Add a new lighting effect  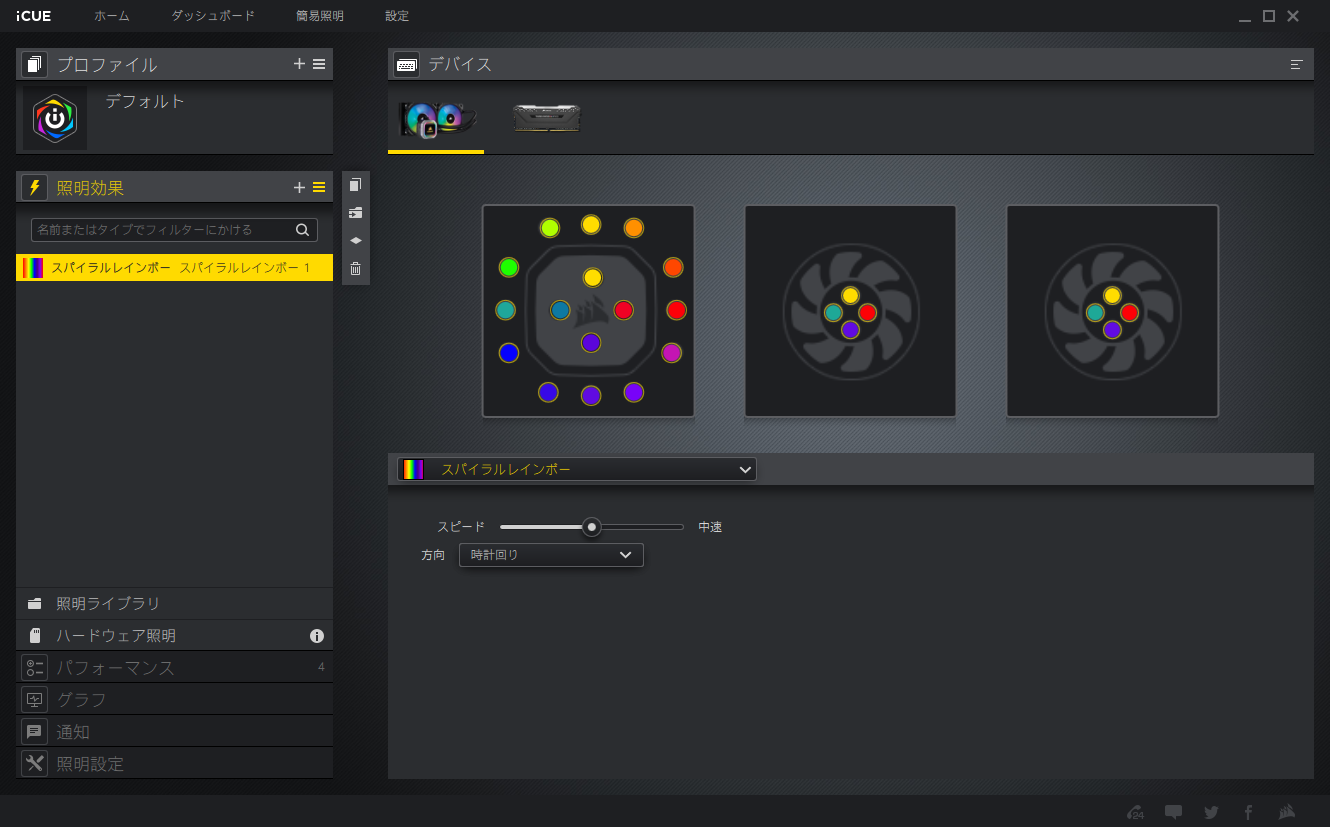[x=299, y=187]
